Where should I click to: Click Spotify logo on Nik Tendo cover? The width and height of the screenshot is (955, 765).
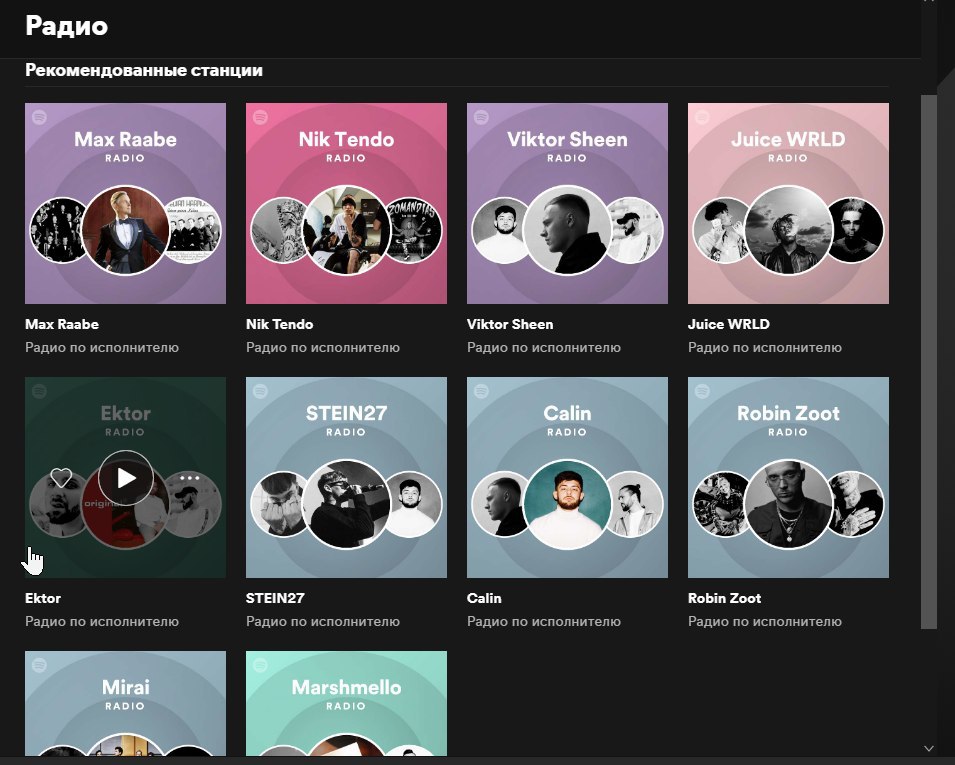[x=261, y=116]
